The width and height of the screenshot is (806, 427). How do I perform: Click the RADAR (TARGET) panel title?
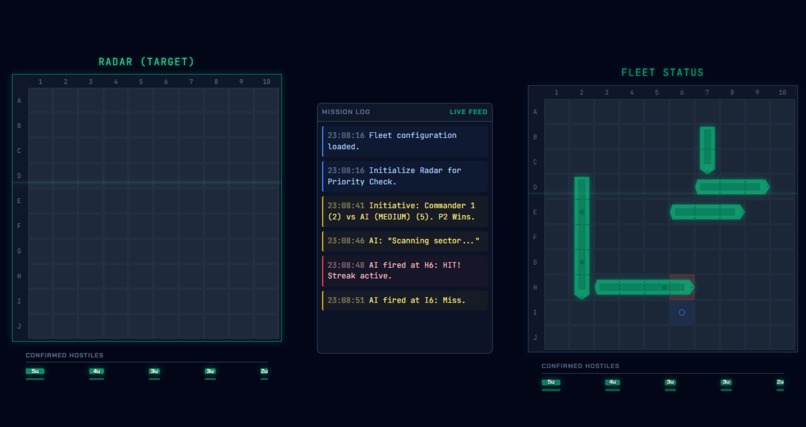[146, 62]
